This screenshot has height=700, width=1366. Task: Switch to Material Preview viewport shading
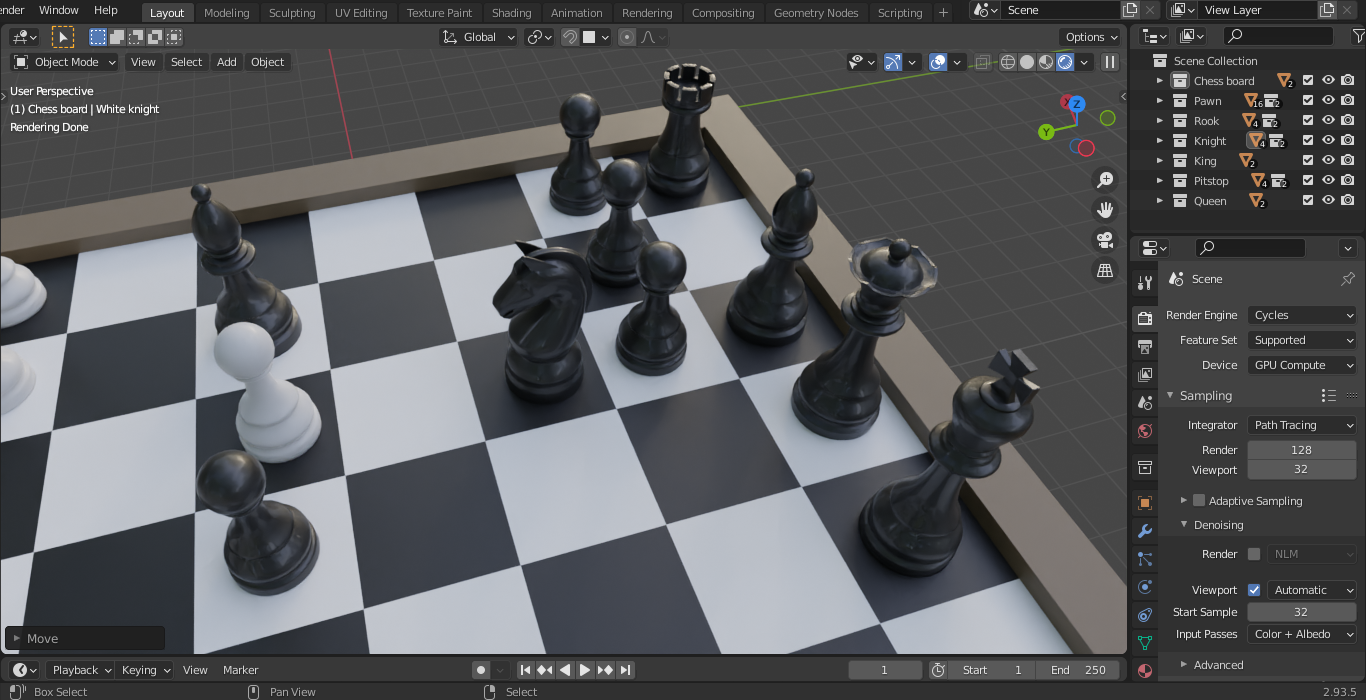[x=1044, y=61]
